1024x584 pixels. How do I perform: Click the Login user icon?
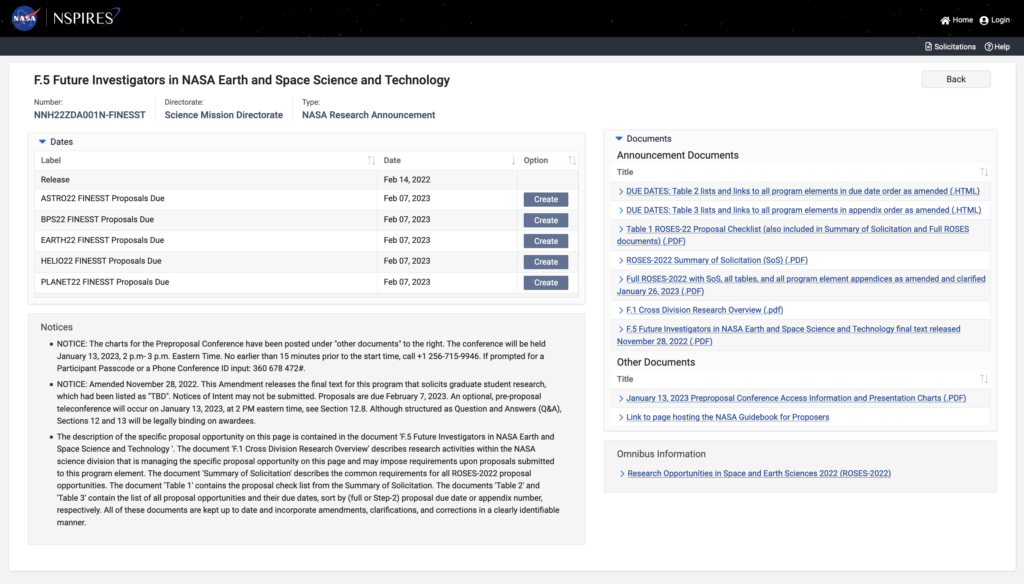[984, 20]
